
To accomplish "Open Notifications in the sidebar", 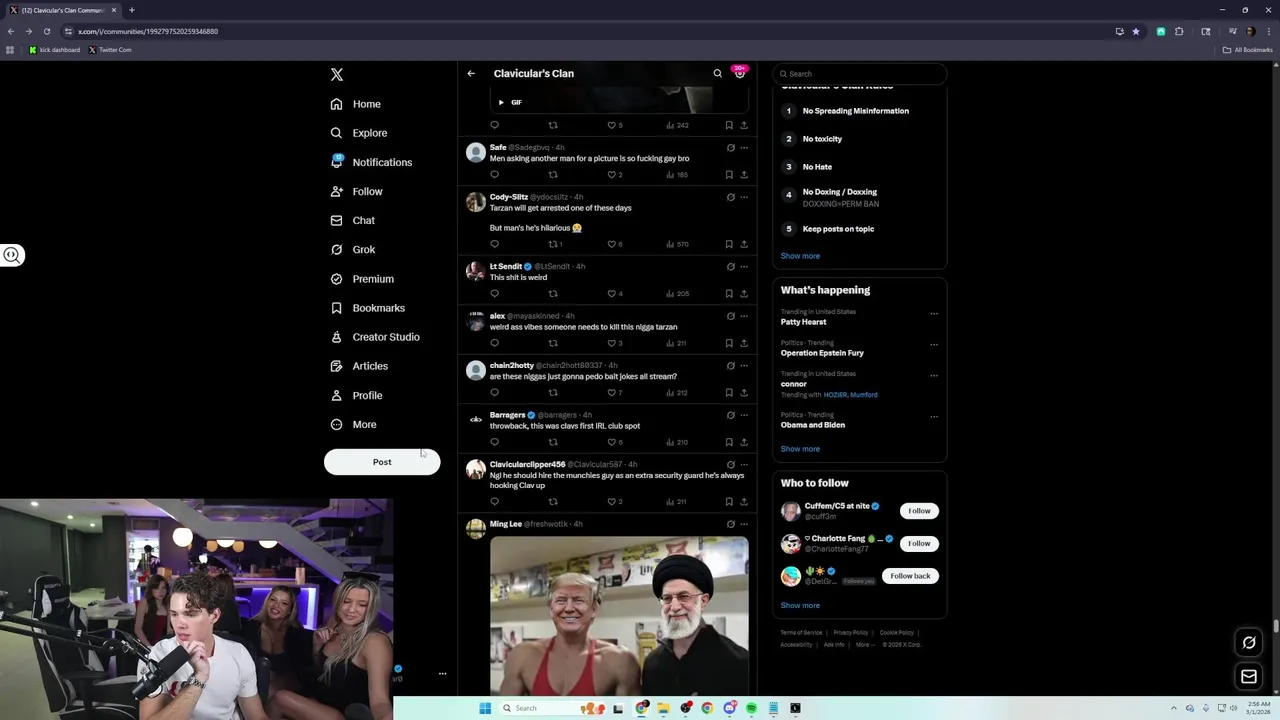I will pos(371,162).
